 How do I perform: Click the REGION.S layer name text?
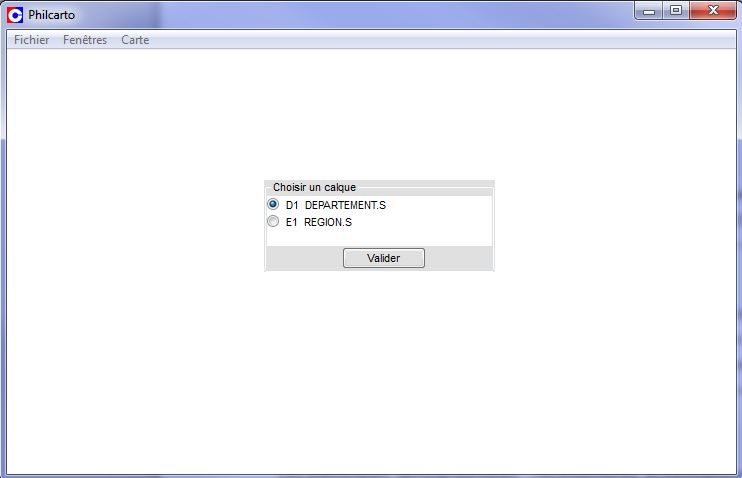click(x=328, y=222)
